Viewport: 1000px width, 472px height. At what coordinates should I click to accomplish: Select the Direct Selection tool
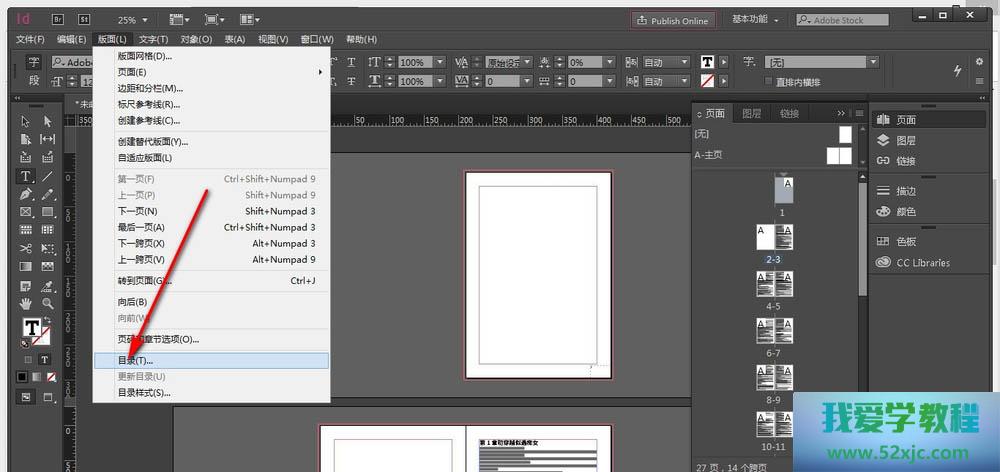[47, 121]
